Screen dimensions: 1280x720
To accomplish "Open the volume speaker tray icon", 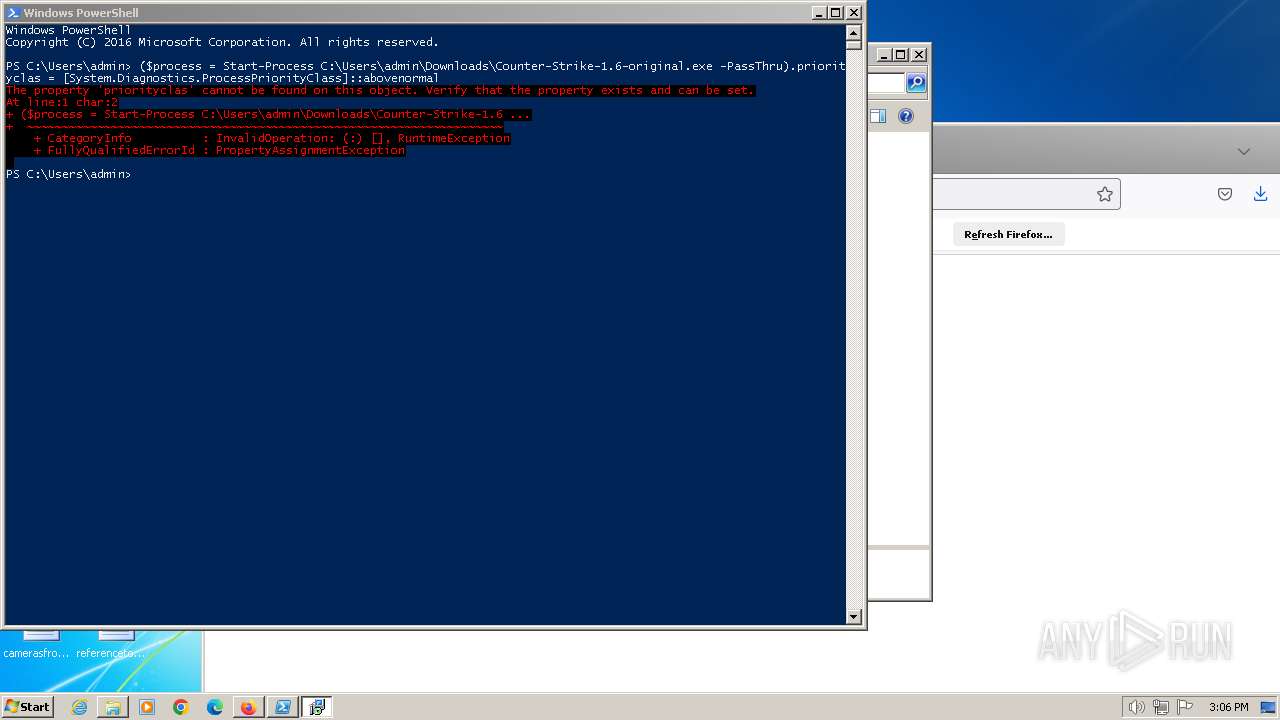I will point(1136,707).
